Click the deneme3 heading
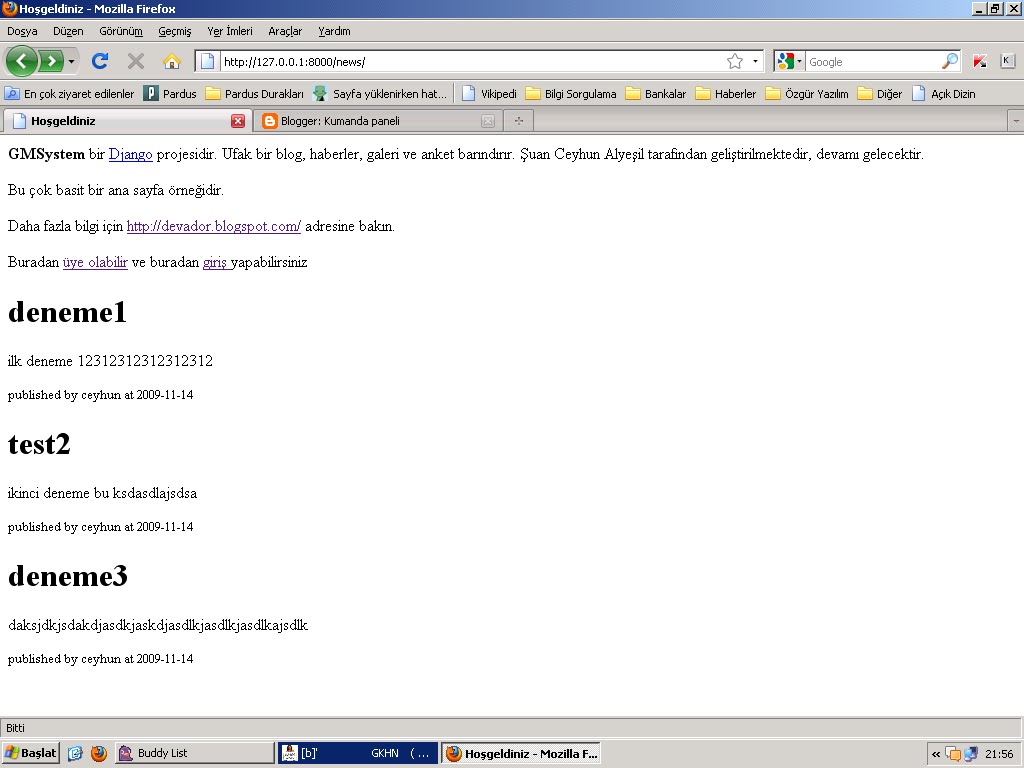This screenshot has height=768, width=1024. pyautogui.click(x=68, y=576)
